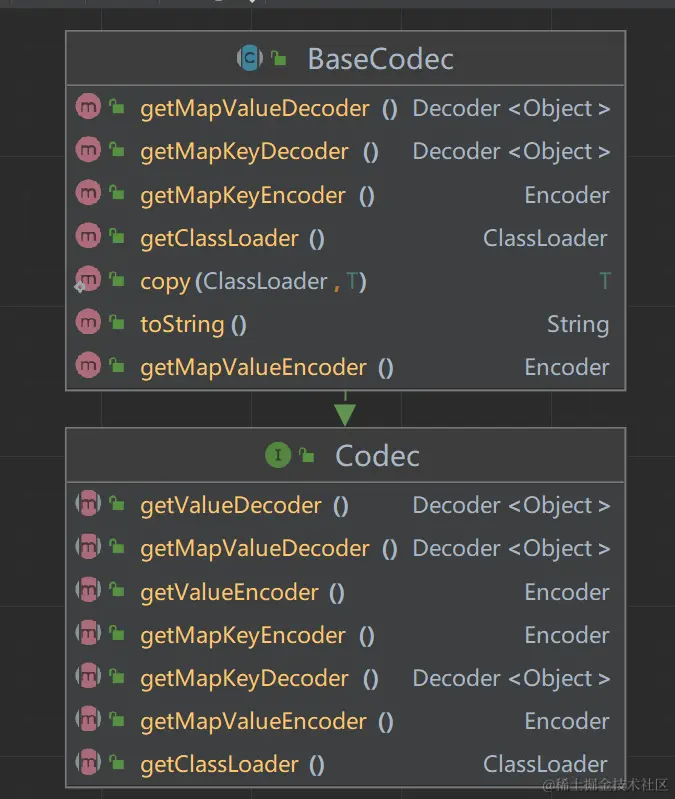Click the getValueDecoder abstract method icon
This screenshot has height=799, width=675.
tap(88, 503)
